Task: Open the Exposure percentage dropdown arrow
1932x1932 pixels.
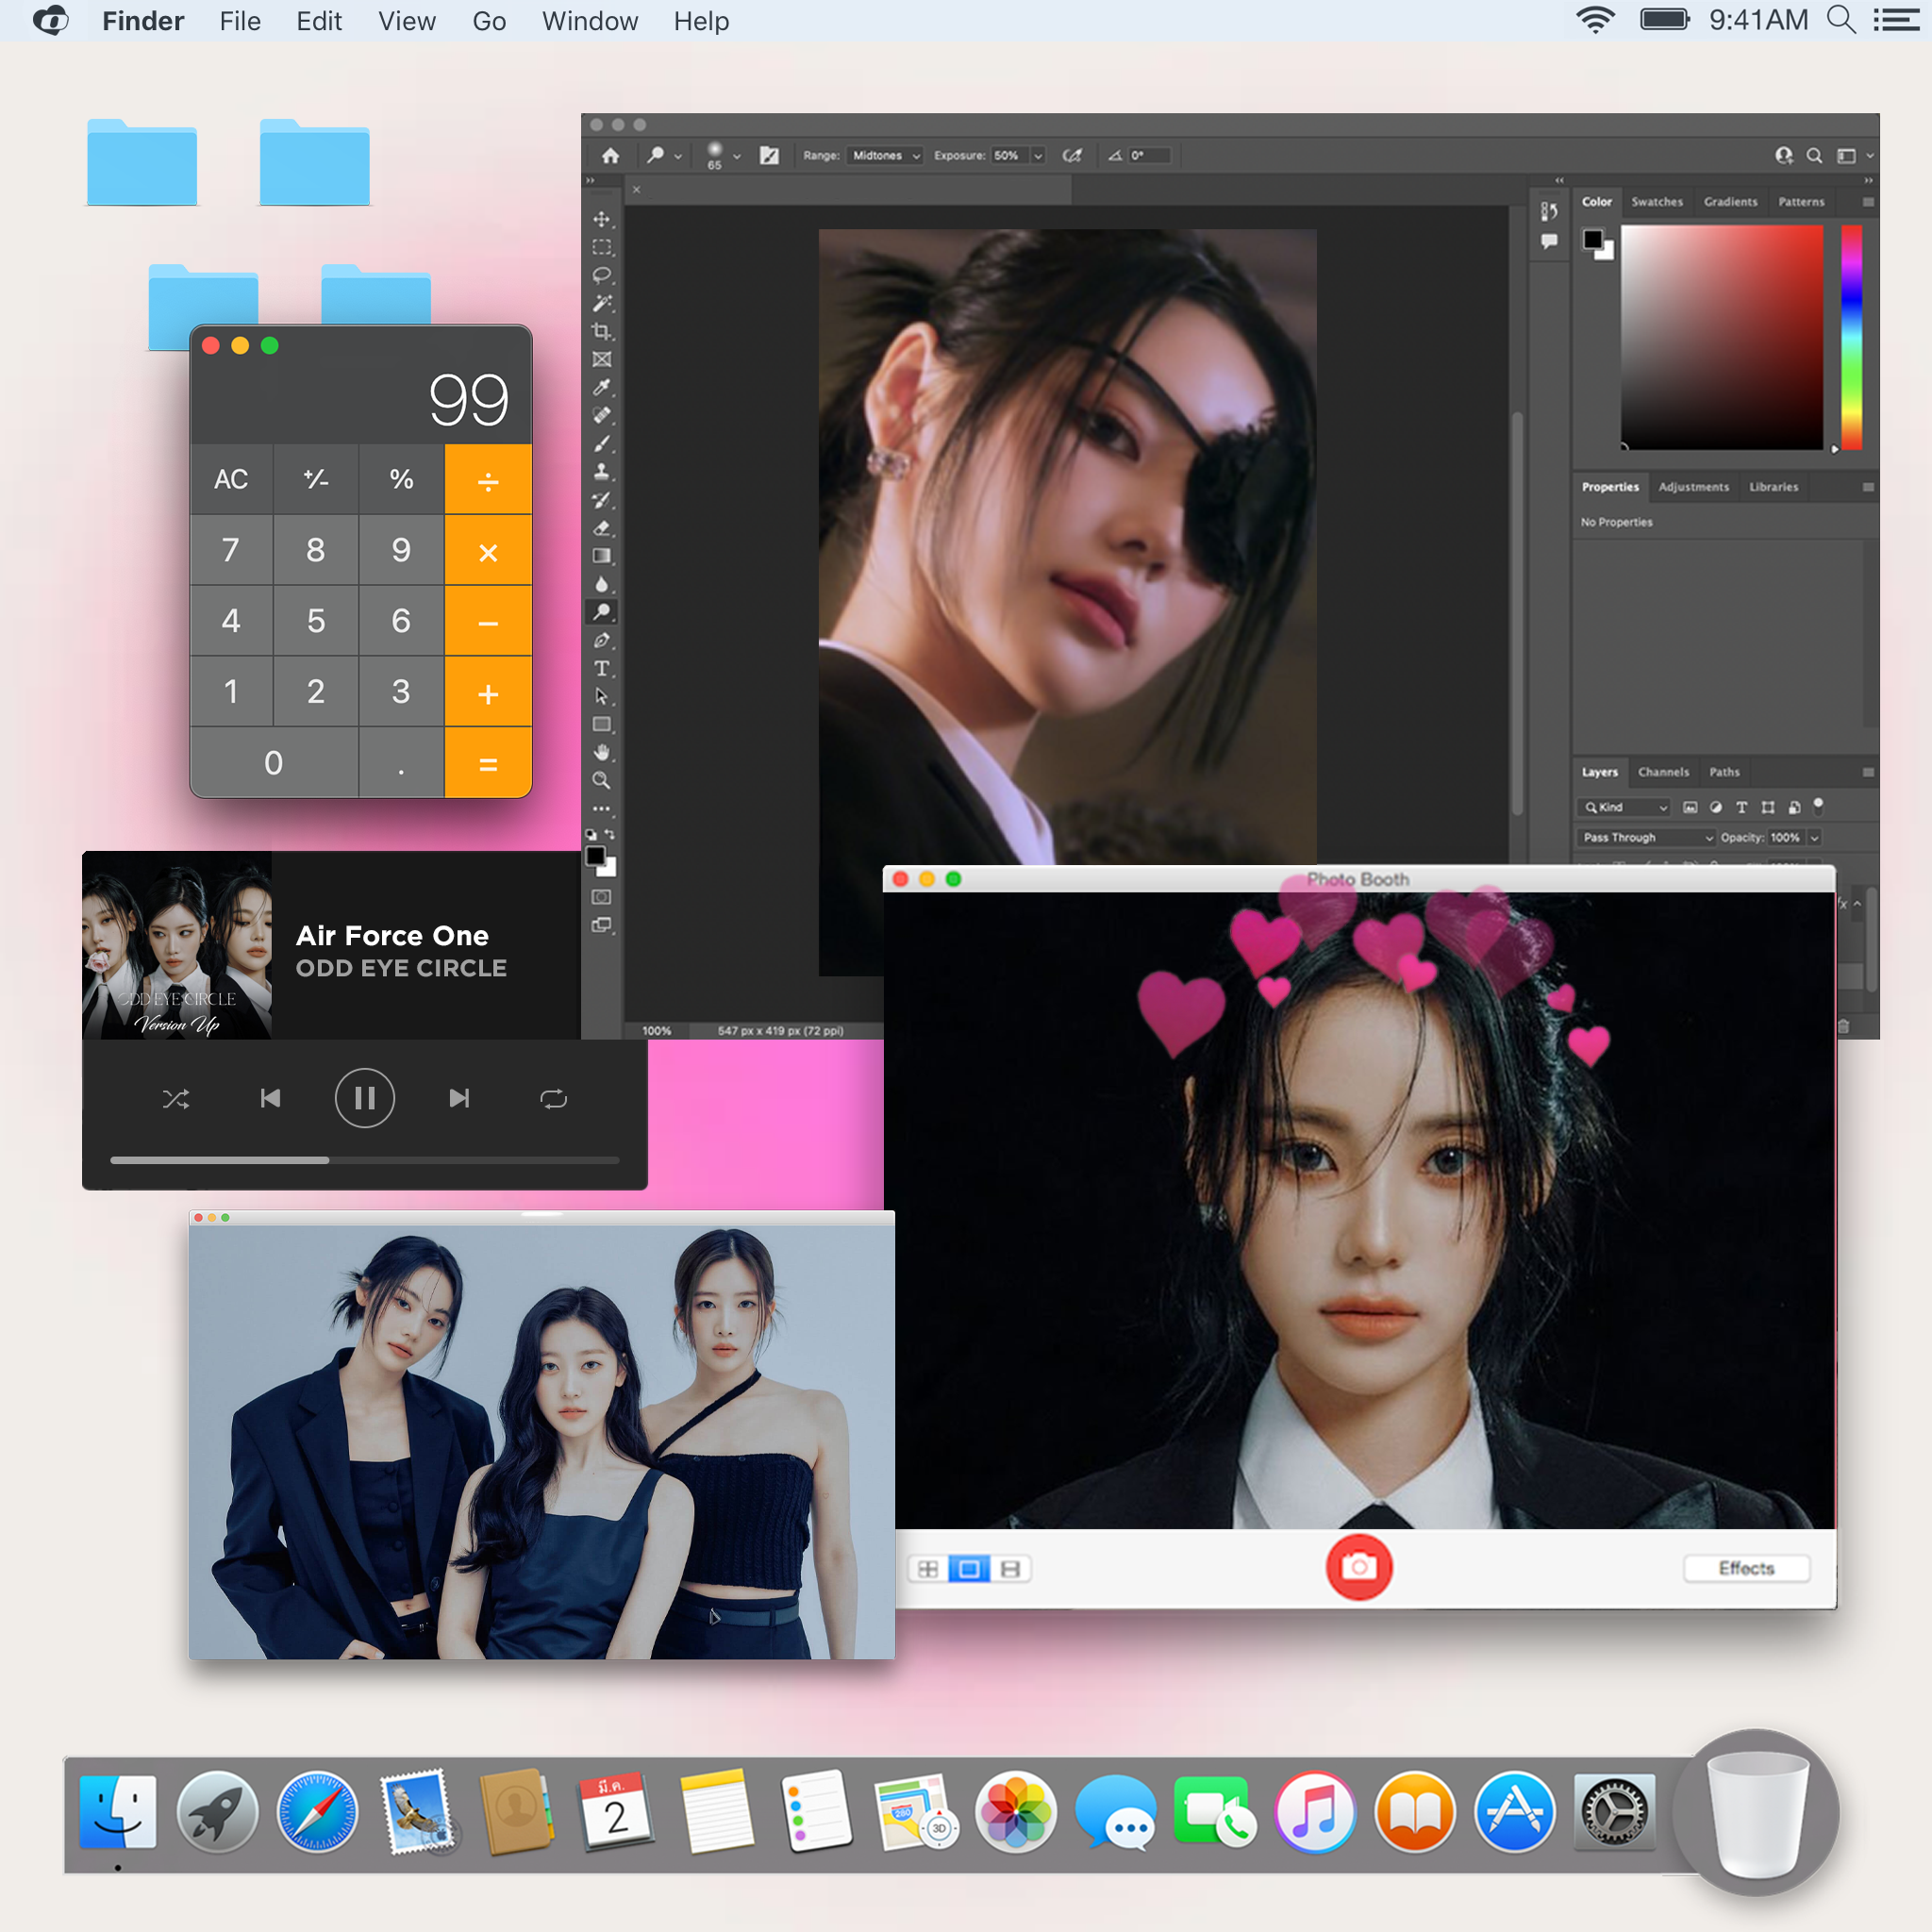Action: [1038, 155]
